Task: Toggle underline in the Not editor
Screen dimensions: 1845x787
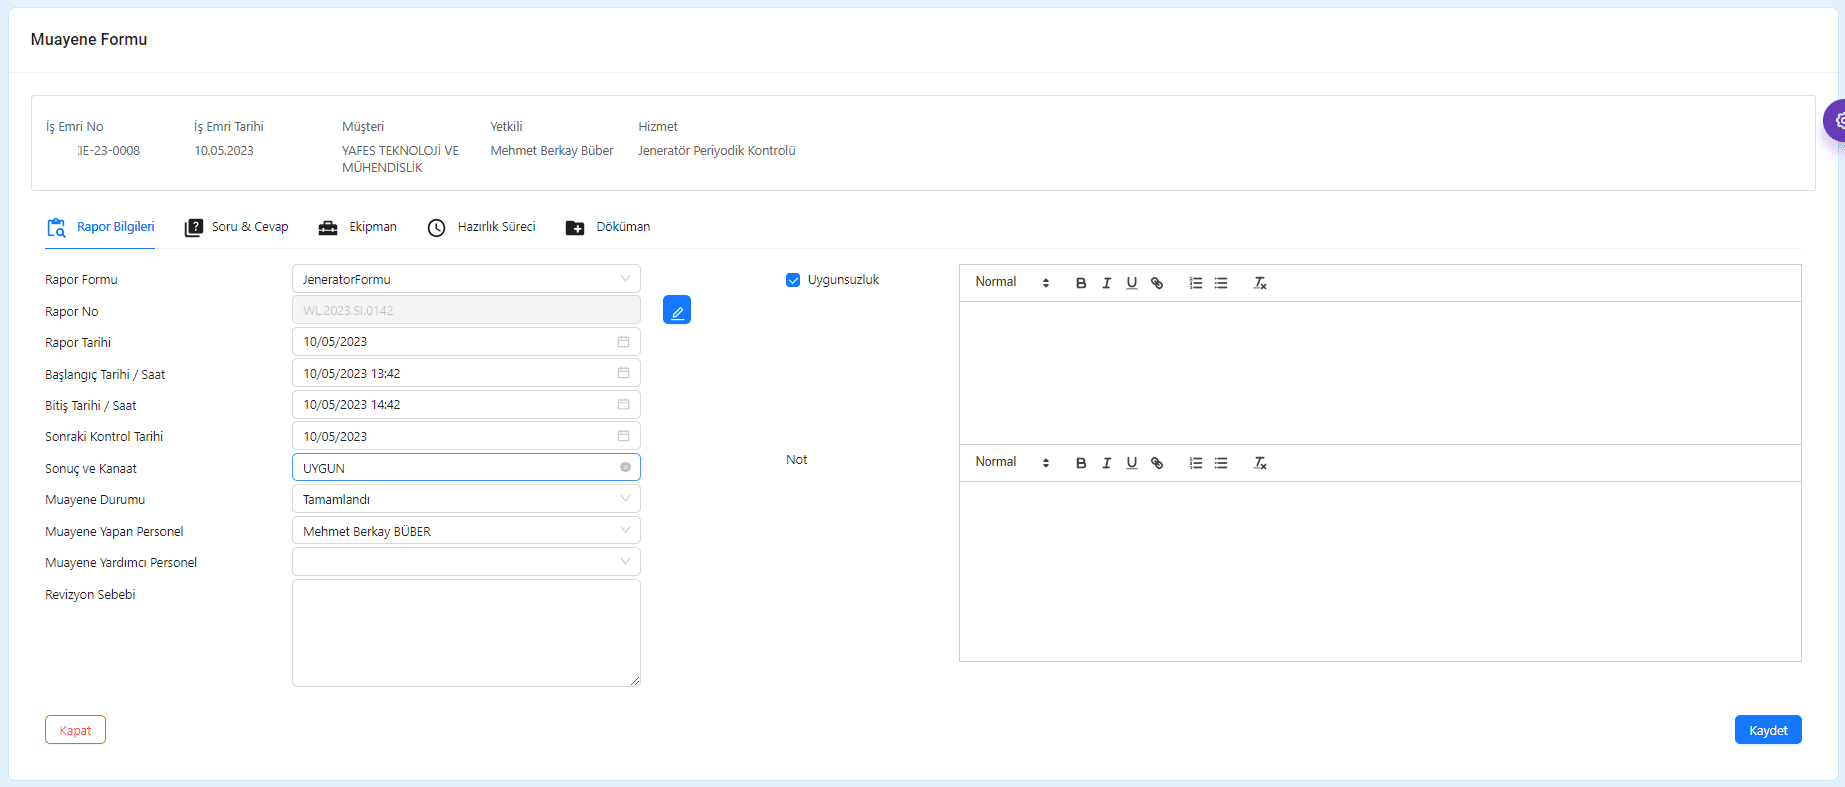Action: (1132, 463)
